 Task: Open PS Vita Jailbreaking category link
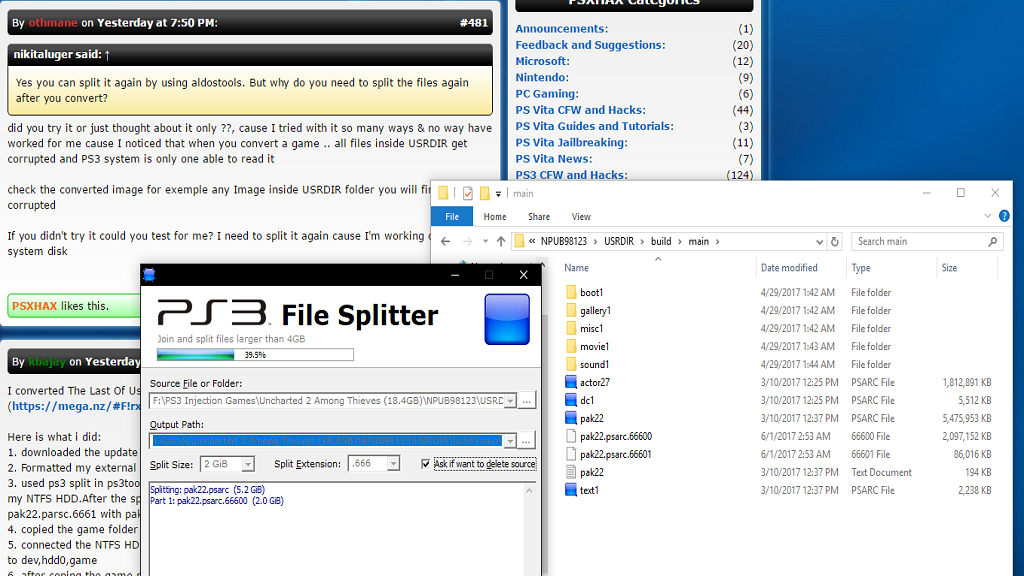(571, 142)
